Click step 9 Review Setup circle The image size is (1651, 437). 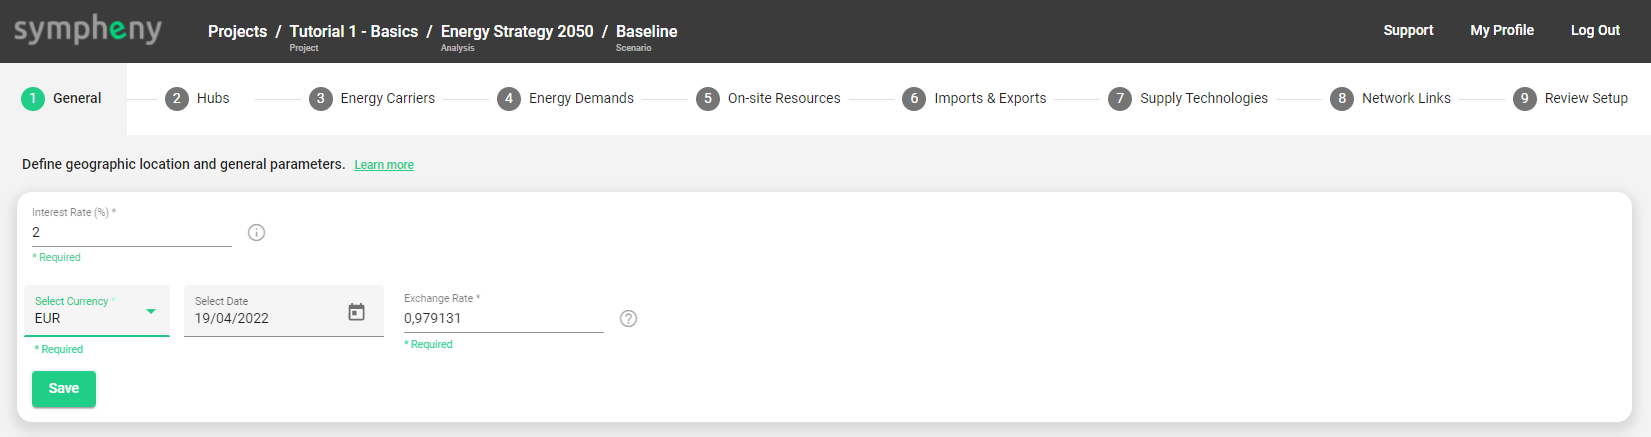(1524, 98)
